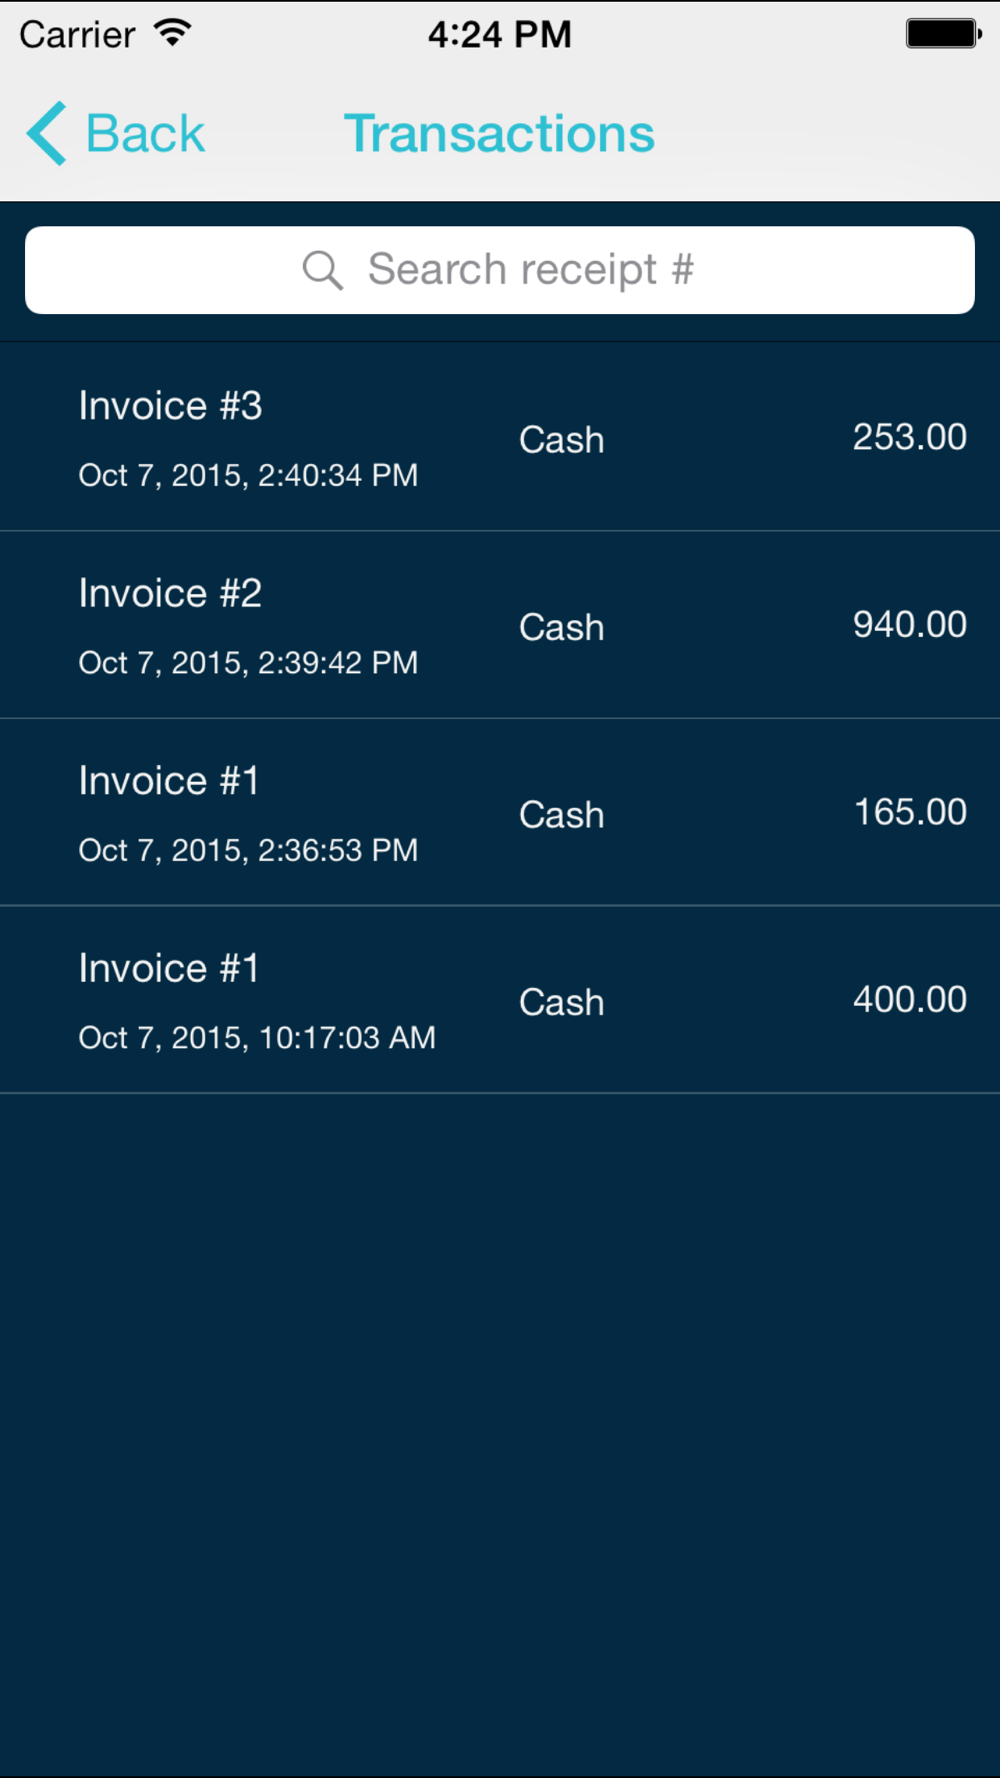Tap the back chevron arrow icon
Viewport: 1000px width, 1778px height.
pyautogui.click(x=46, y=133)
